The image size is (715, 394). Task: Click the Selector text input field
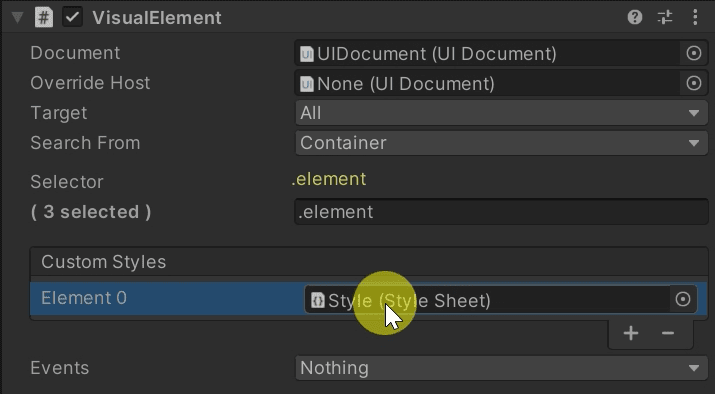tap(502, 212)
